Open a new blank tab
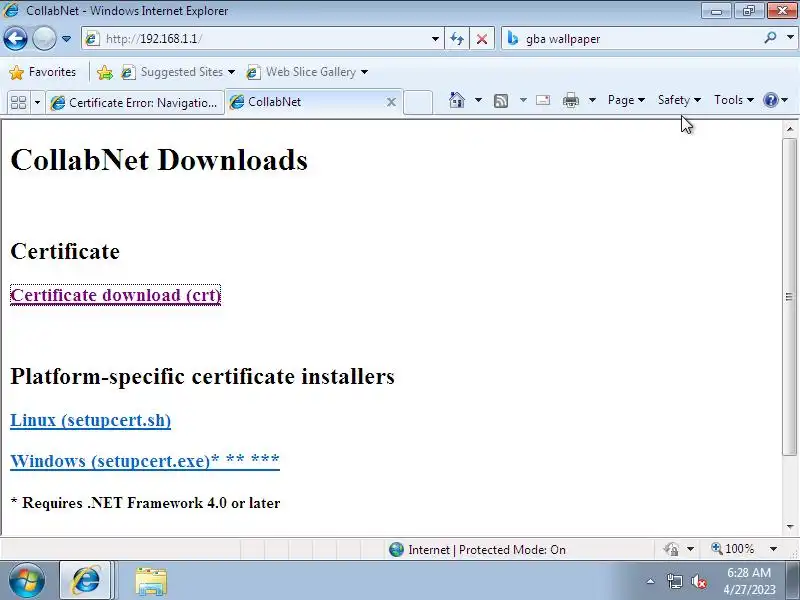 point(418,102)
